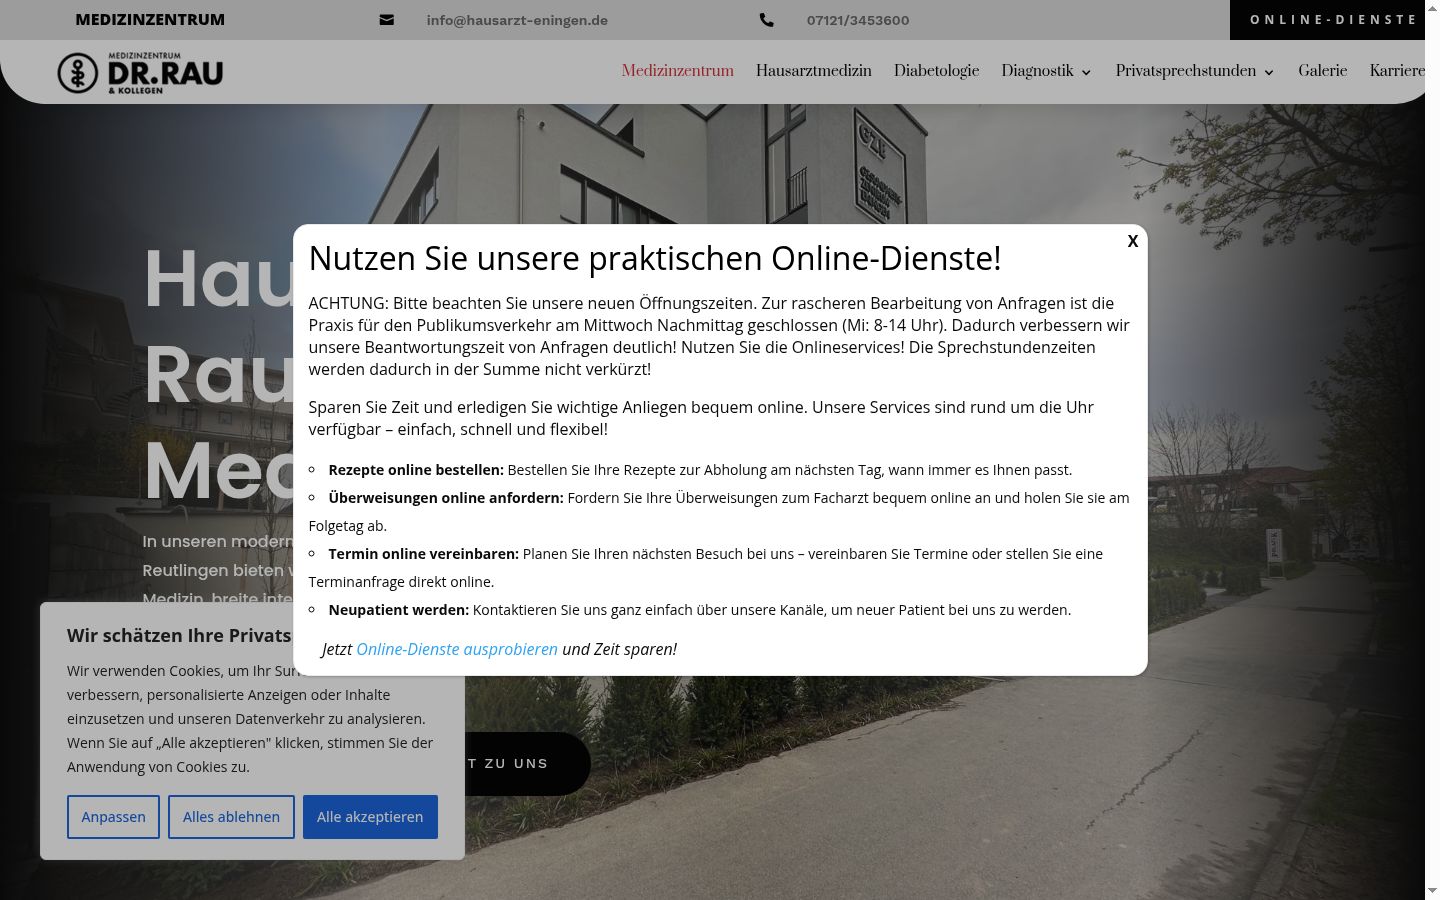Call the 07121/3453600 phone link
The width and height of the screenshot is (1440, 900).
coord(858,20)
